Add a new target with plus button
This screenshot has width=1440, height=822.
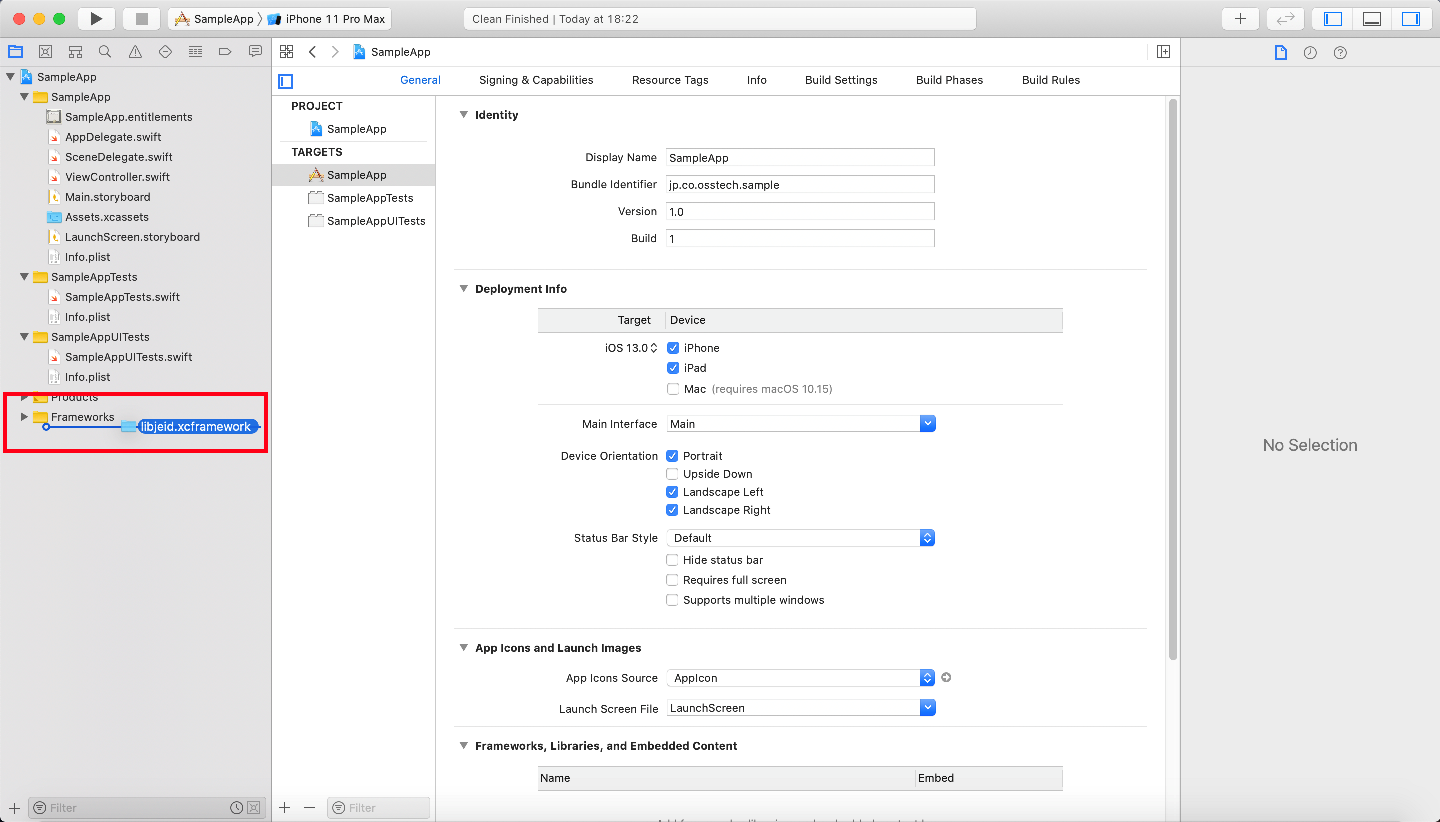(x=285, y=808)
